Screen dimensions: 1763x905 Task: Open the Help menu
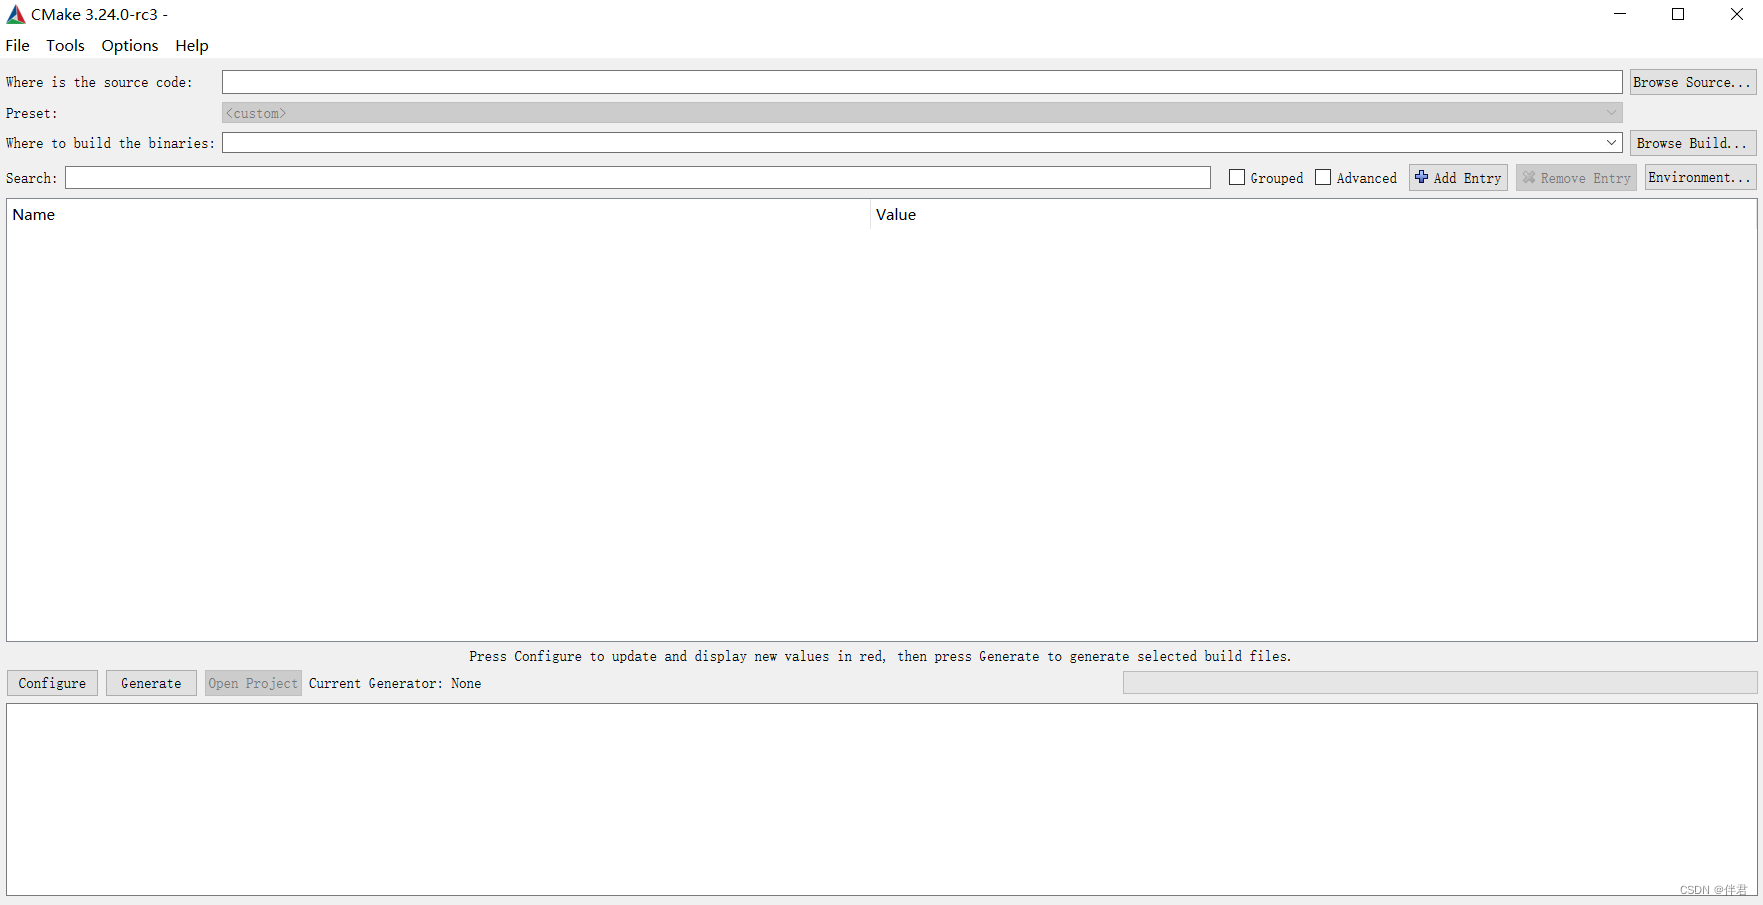191,46
